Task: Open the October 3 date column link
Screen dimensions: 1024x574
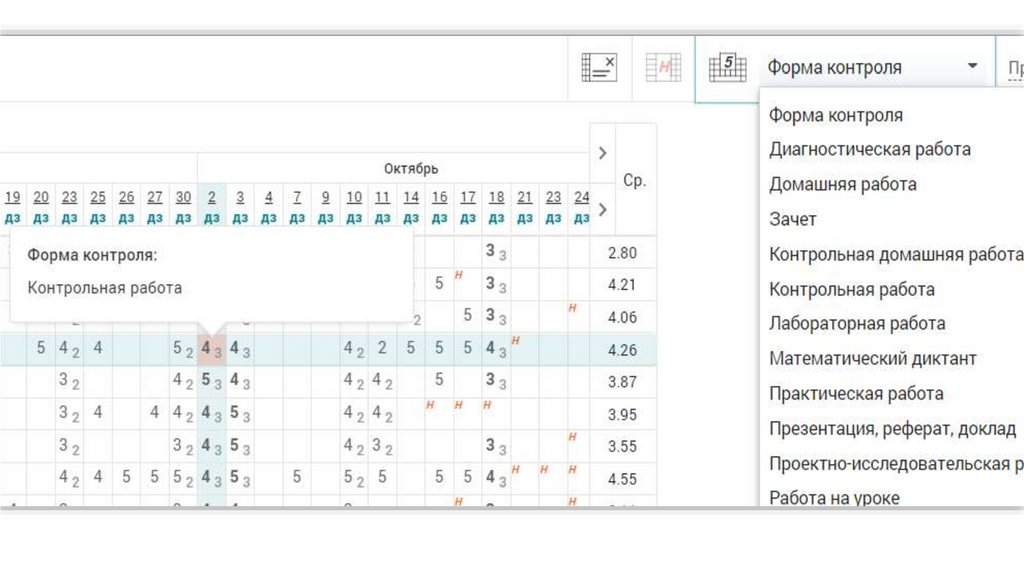Action: coord(240,198)
